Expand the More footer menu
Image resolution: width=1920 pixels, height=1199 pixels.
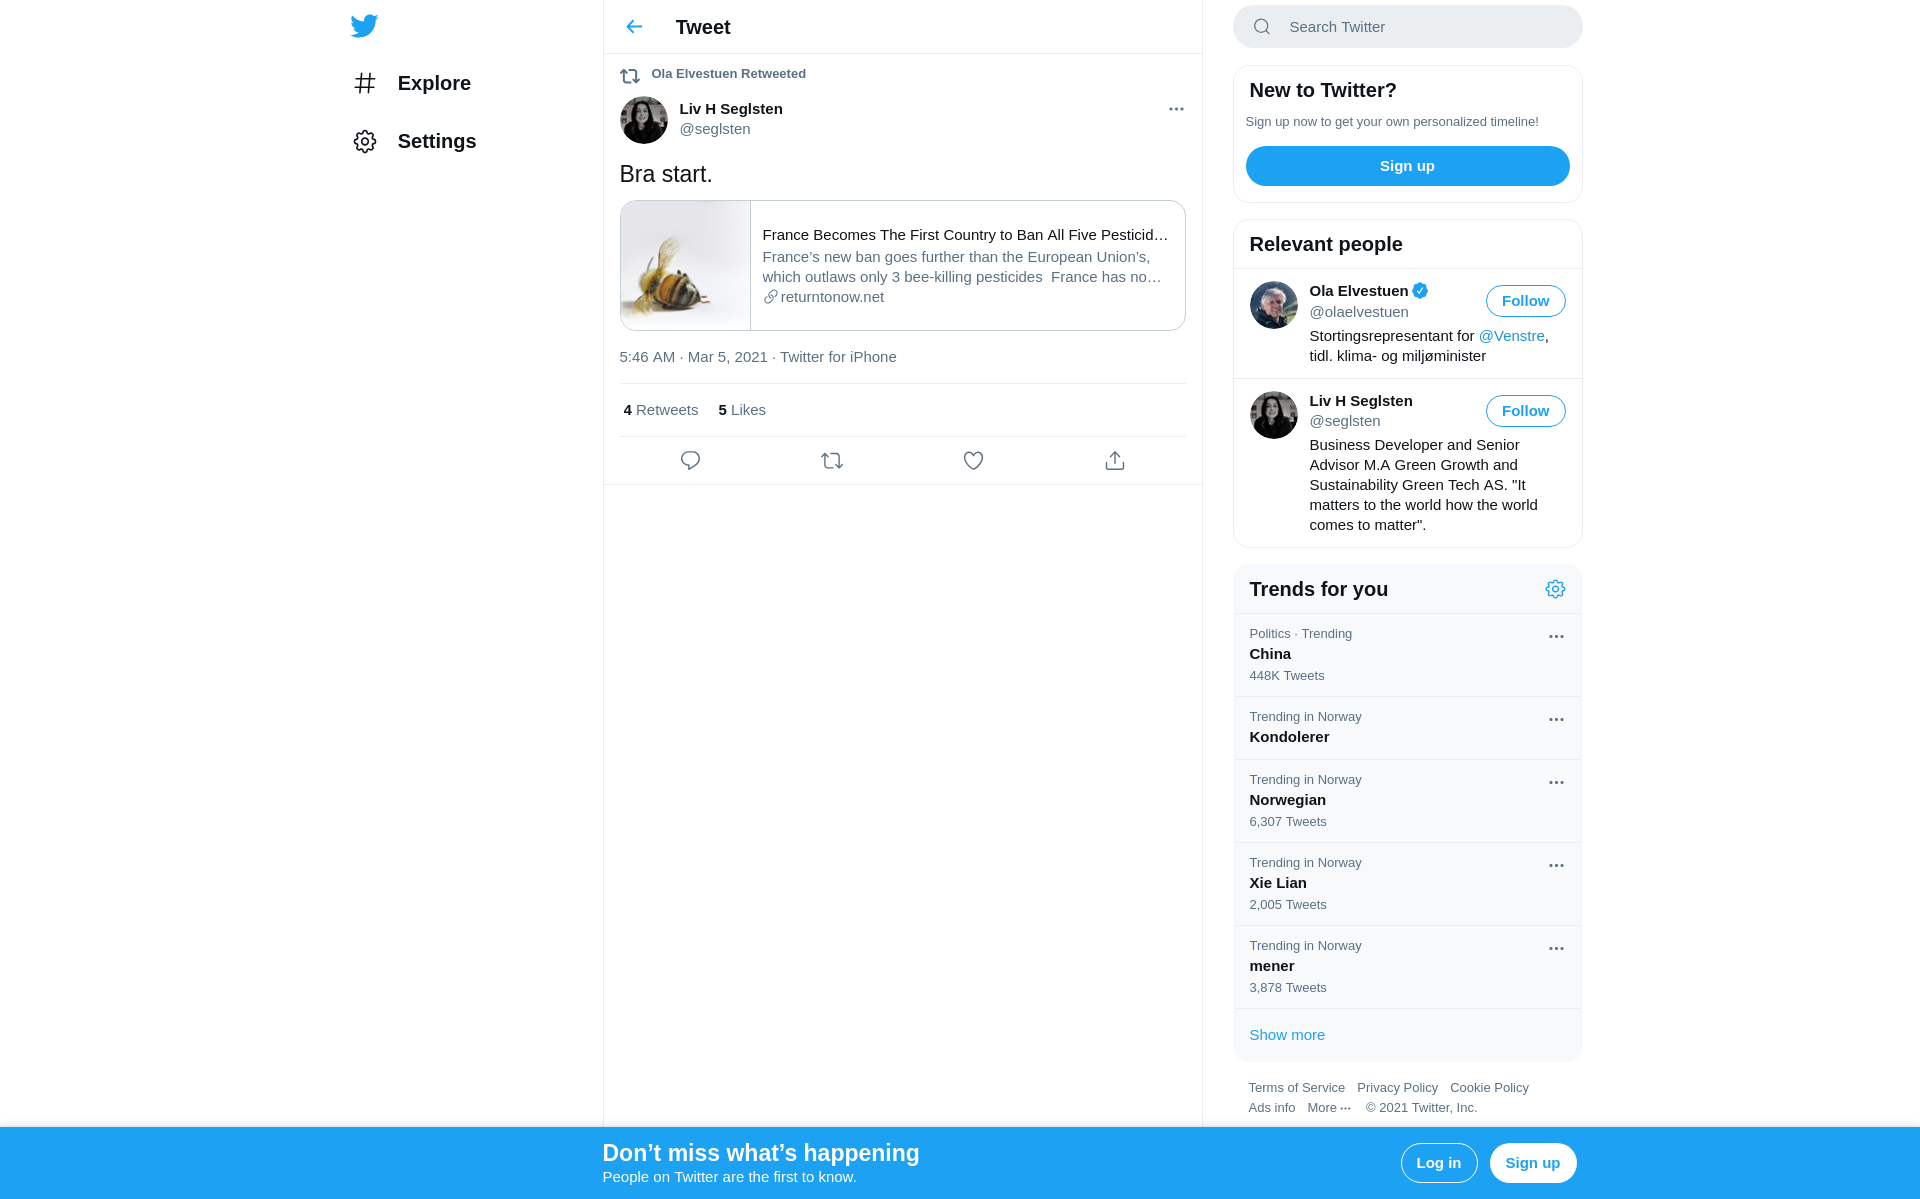click(x=1329, y=1108)
